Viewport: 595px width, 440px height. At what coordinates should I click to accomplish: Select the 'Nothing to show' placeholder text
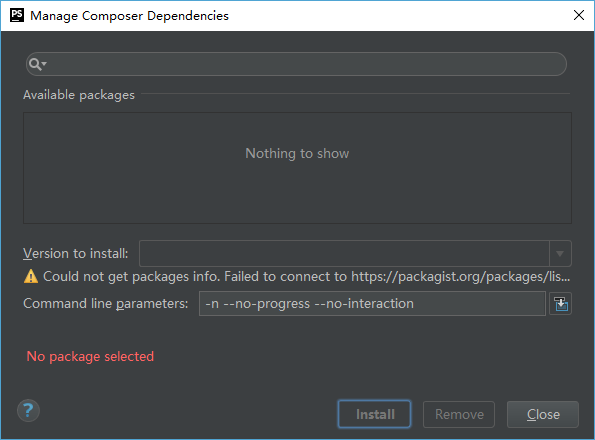click(297, 154)
